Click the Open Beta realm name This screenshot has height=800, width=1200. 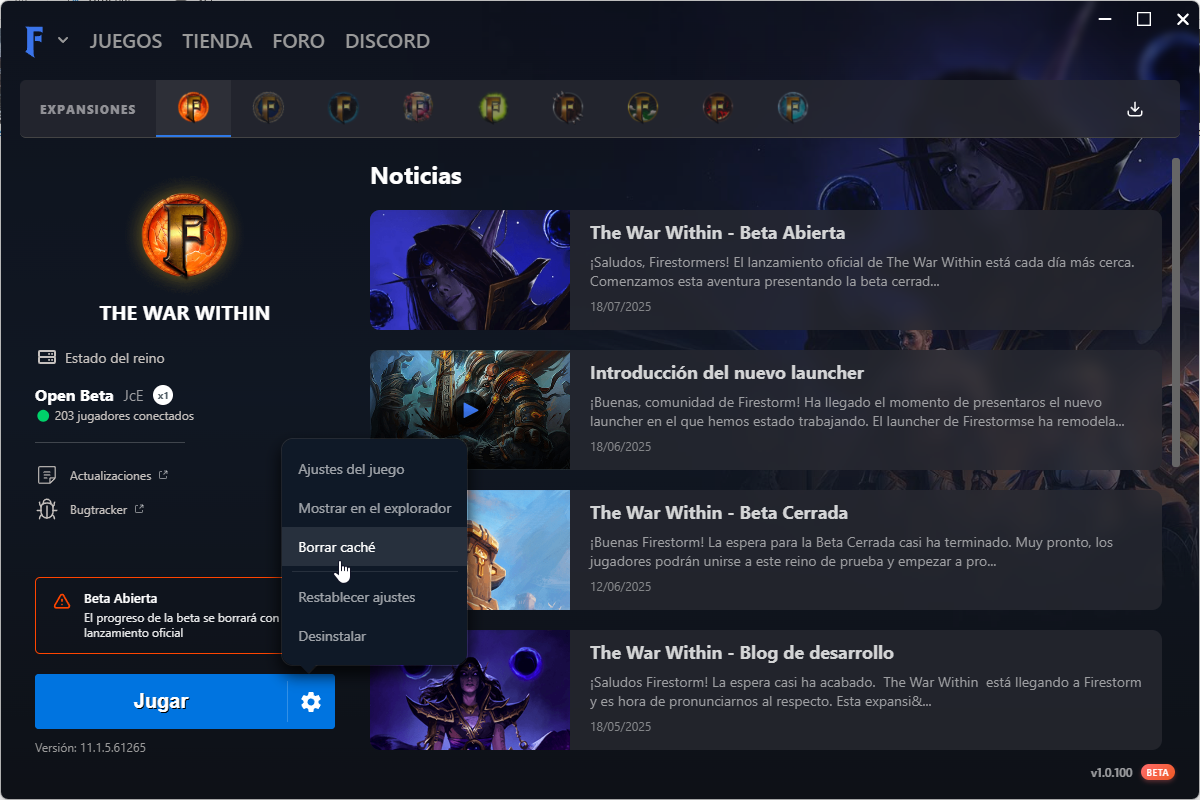[74, 396]
